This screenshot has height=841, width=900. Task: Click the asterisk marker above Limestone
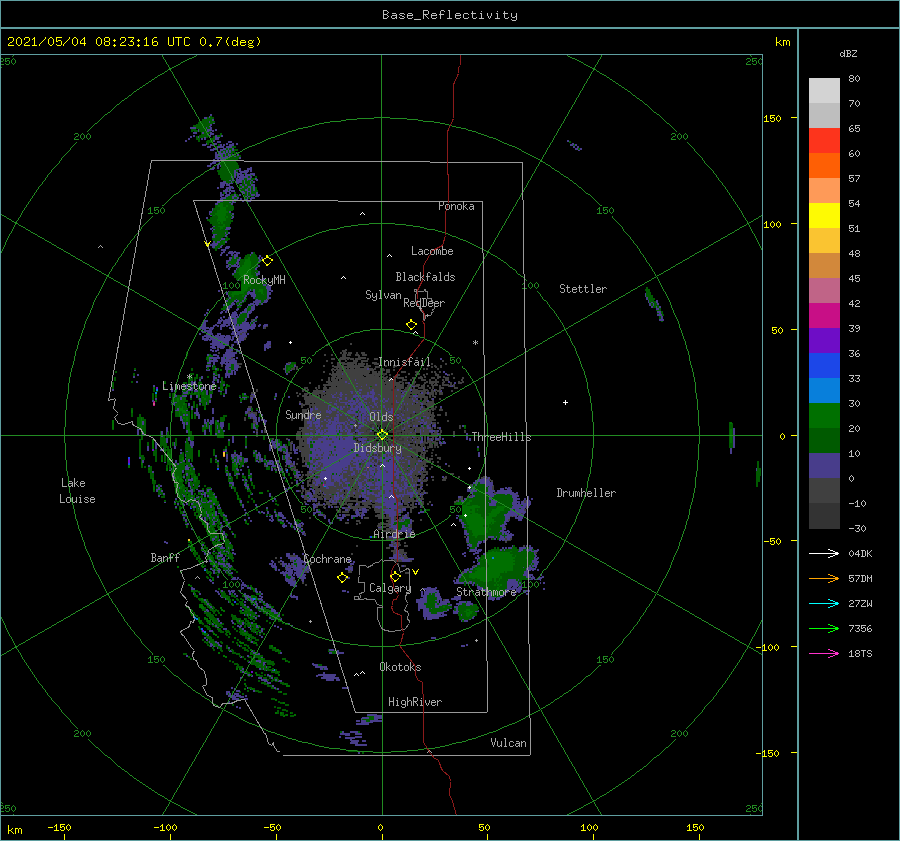click(189, 377)
